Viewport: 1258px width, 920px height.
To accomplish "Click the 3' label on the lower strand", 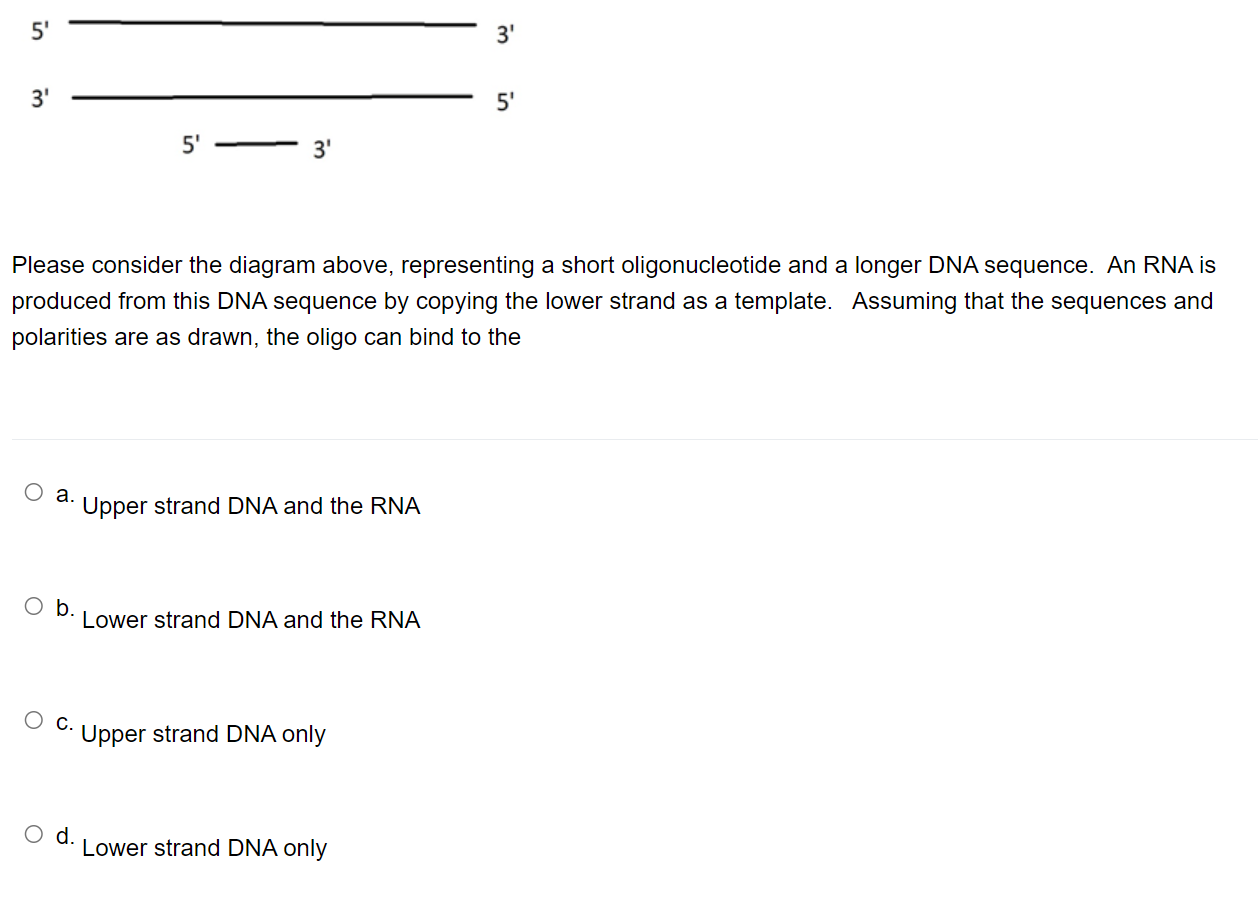I will (40, 99).
